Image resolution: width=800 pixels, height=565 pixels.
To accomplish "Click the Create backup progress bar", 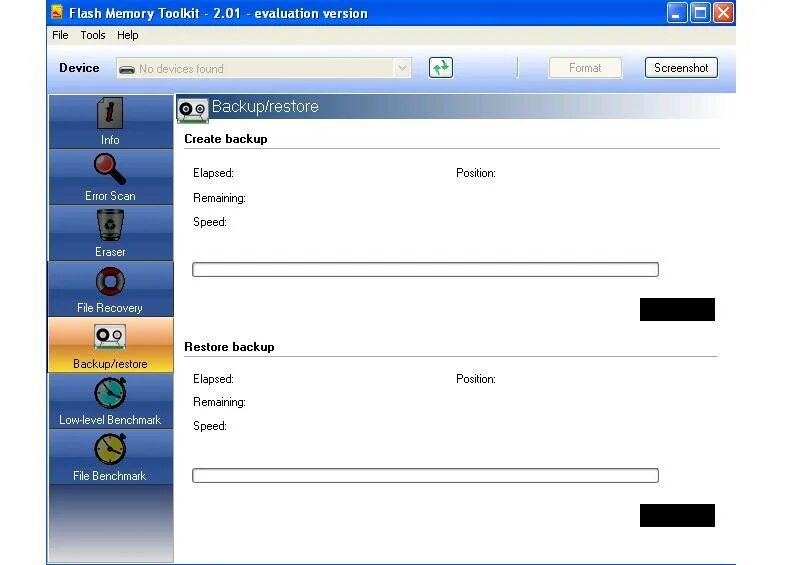I will 425,269.
